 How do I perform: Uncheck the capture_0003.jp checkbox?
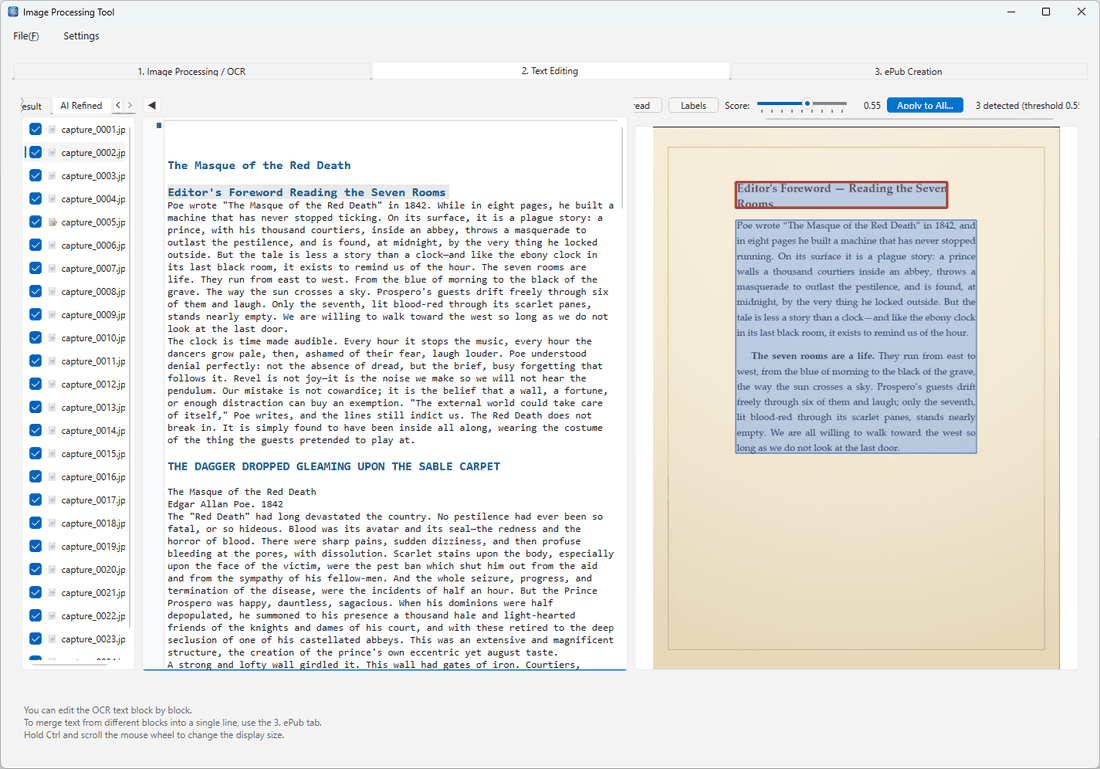35,175
